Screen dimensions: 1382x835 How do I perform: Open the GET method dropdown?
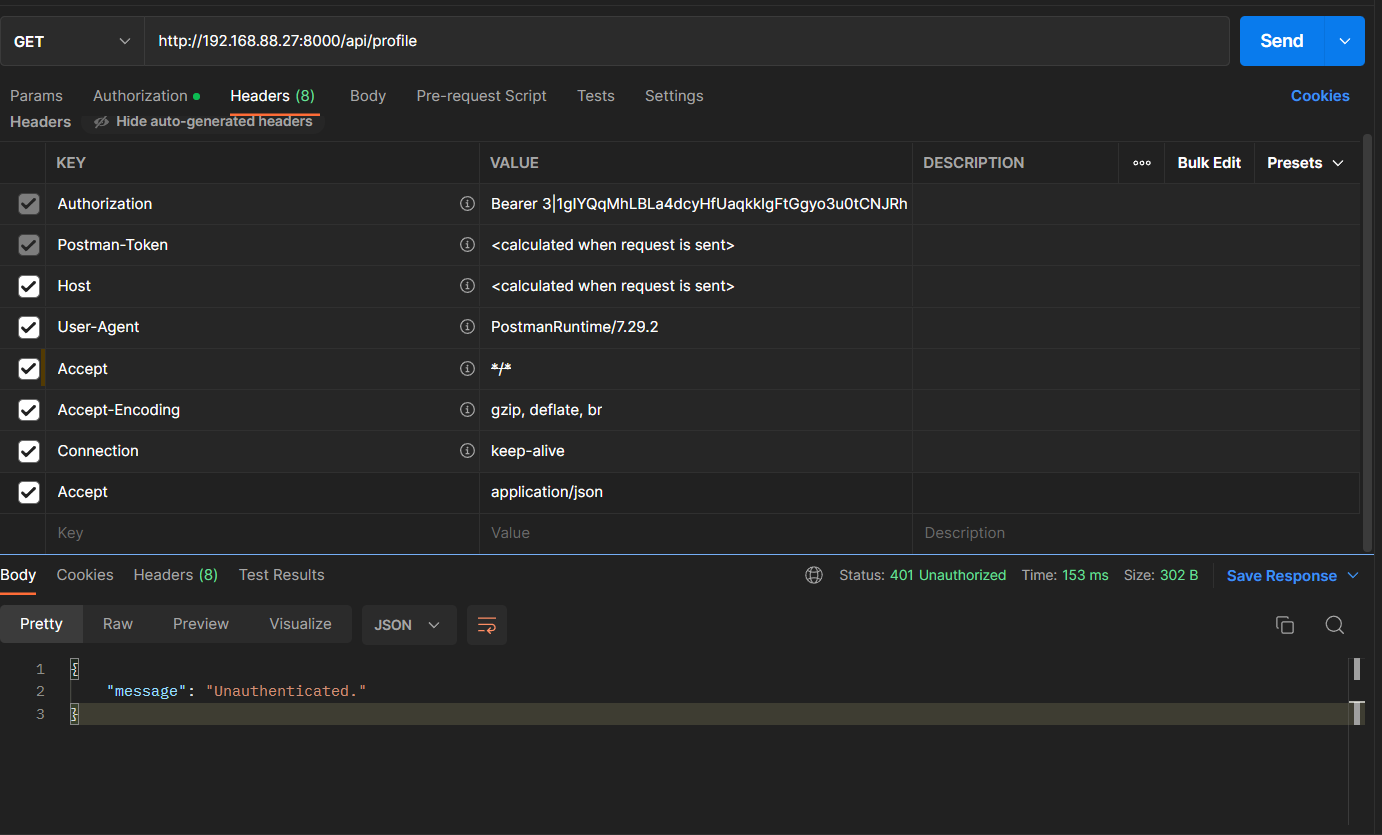point(72,41)
